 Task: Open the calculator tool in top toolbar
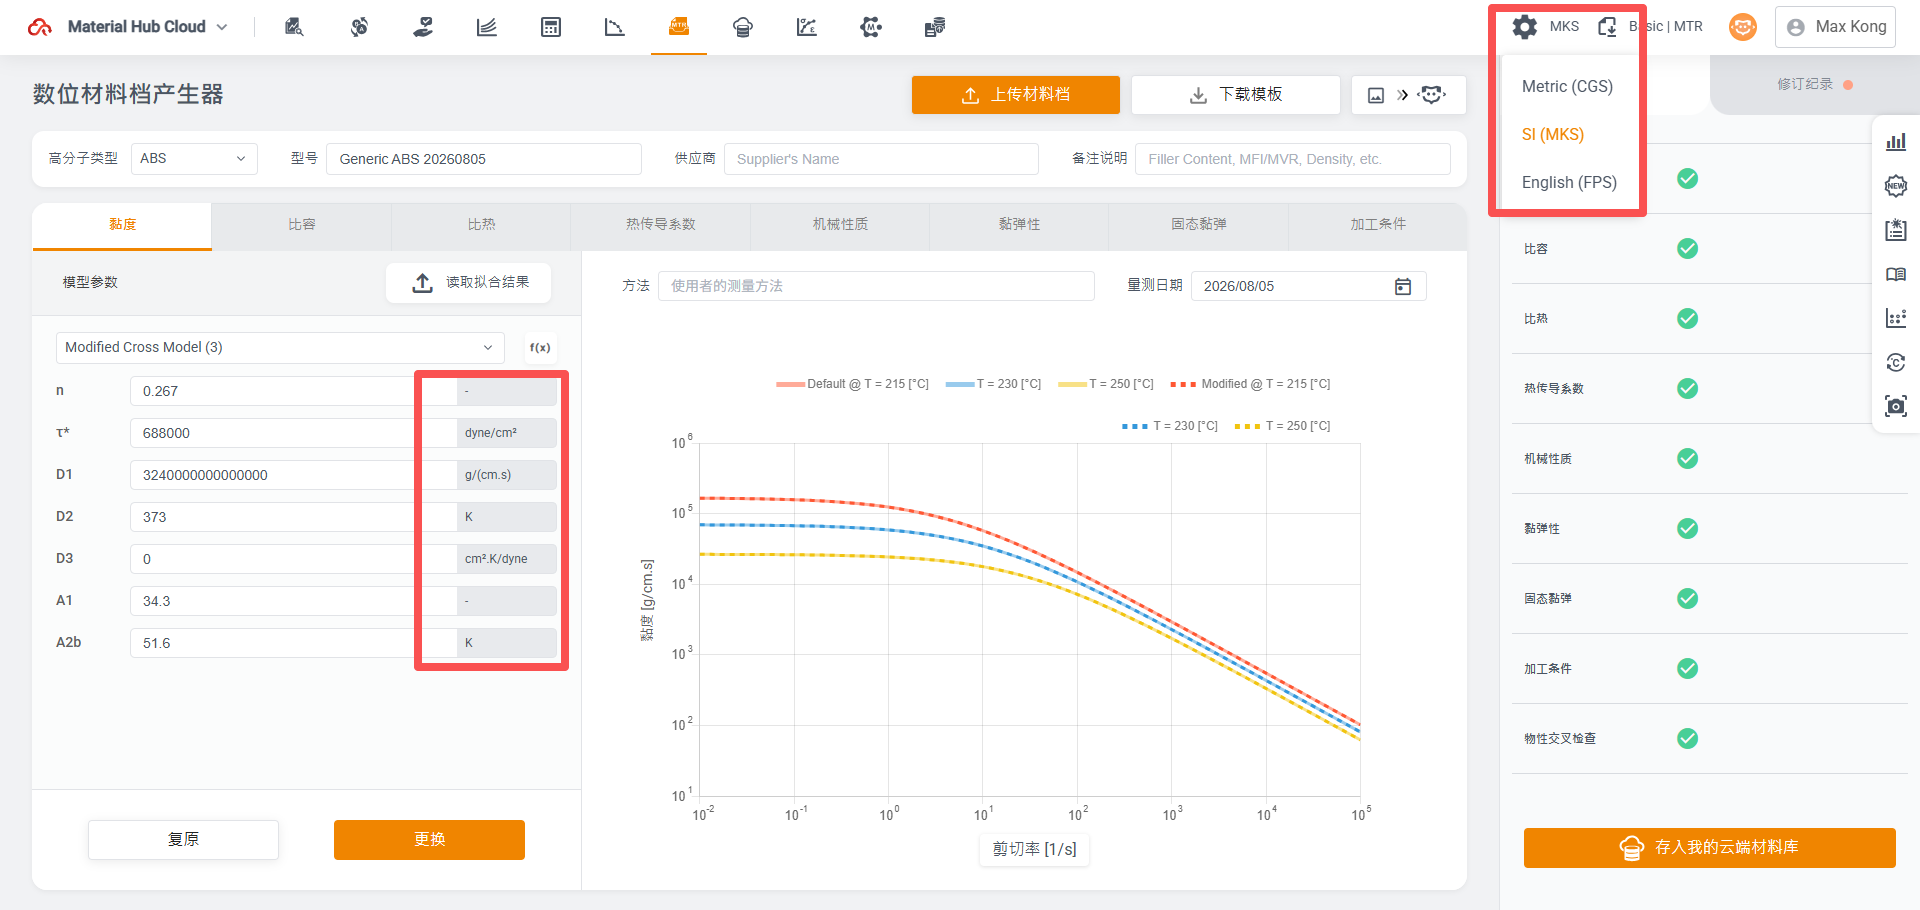[551, 27]
